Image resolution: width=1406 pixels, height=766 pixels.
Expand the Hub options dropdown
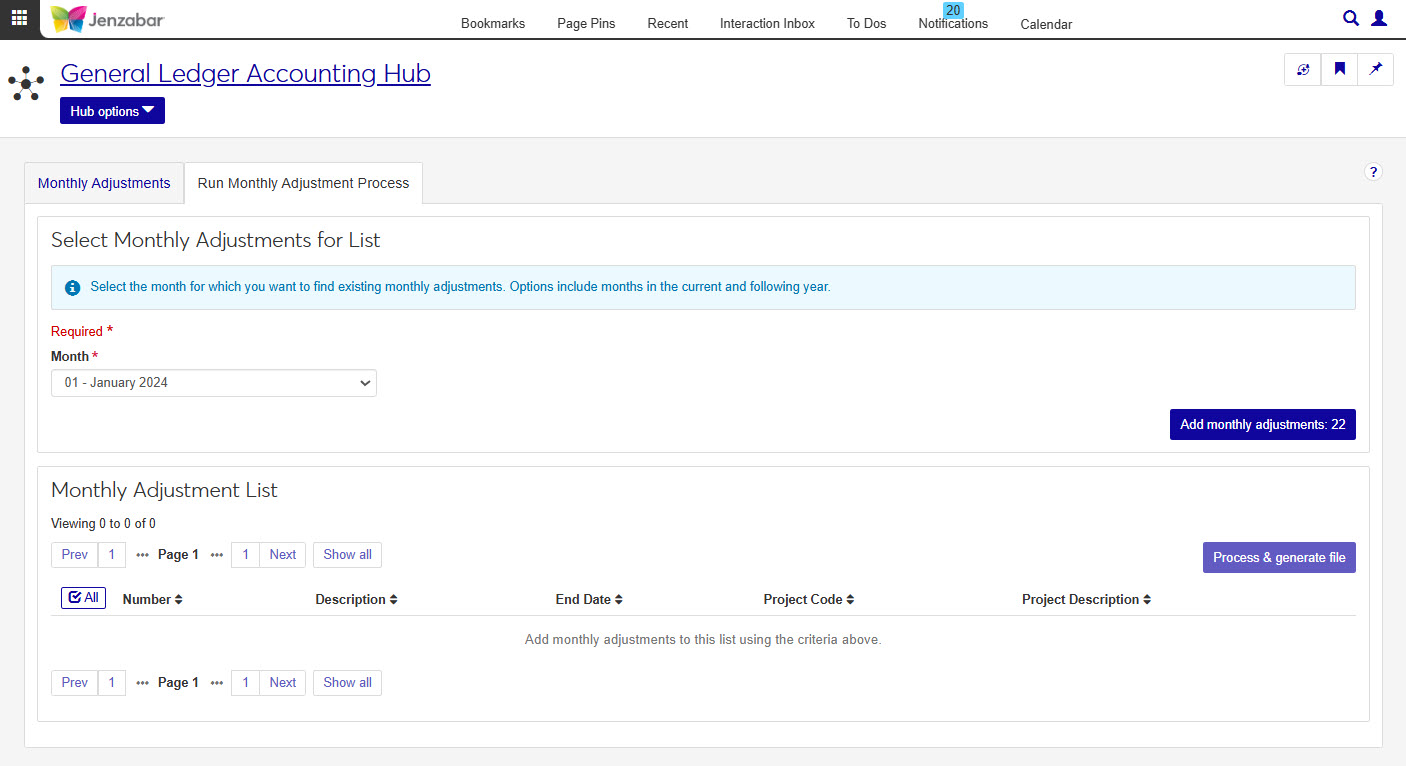click(112, 111)
